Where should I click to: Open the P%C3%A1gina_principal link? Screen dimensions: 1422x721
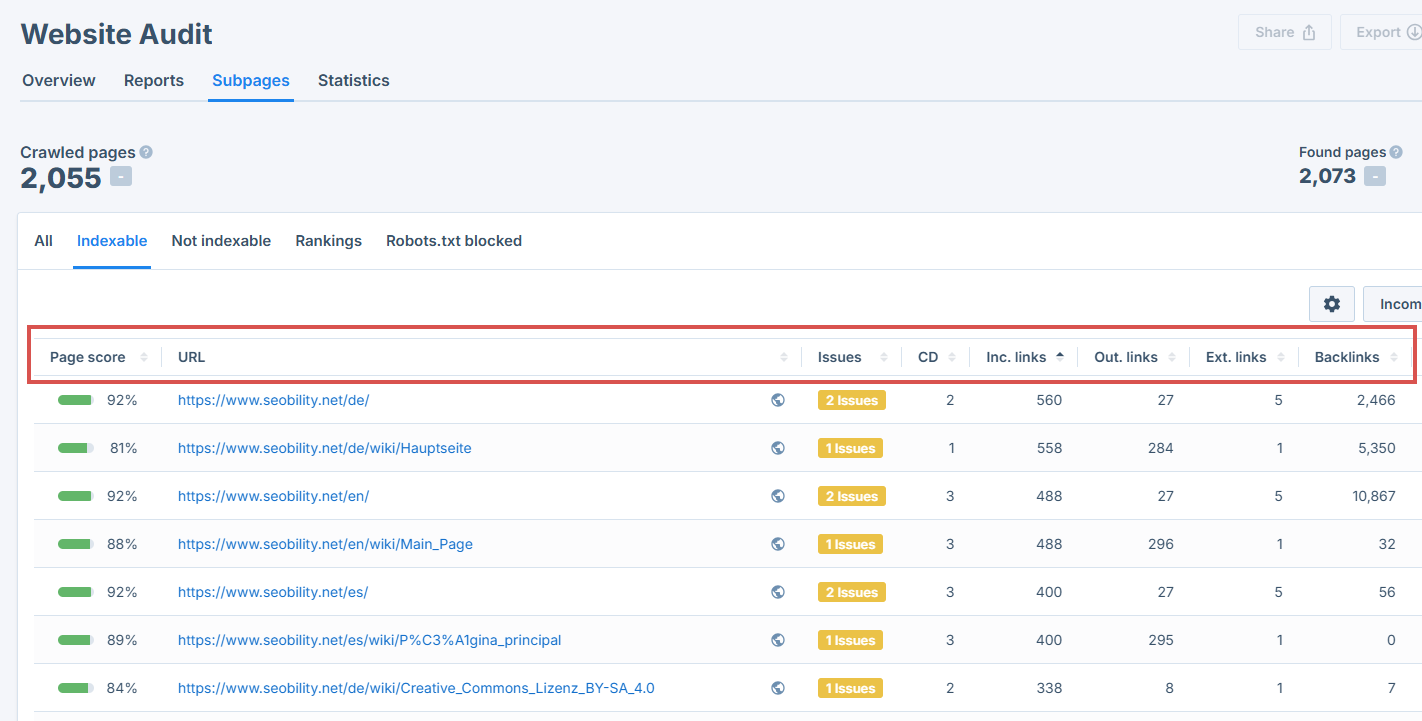point(369,640)
